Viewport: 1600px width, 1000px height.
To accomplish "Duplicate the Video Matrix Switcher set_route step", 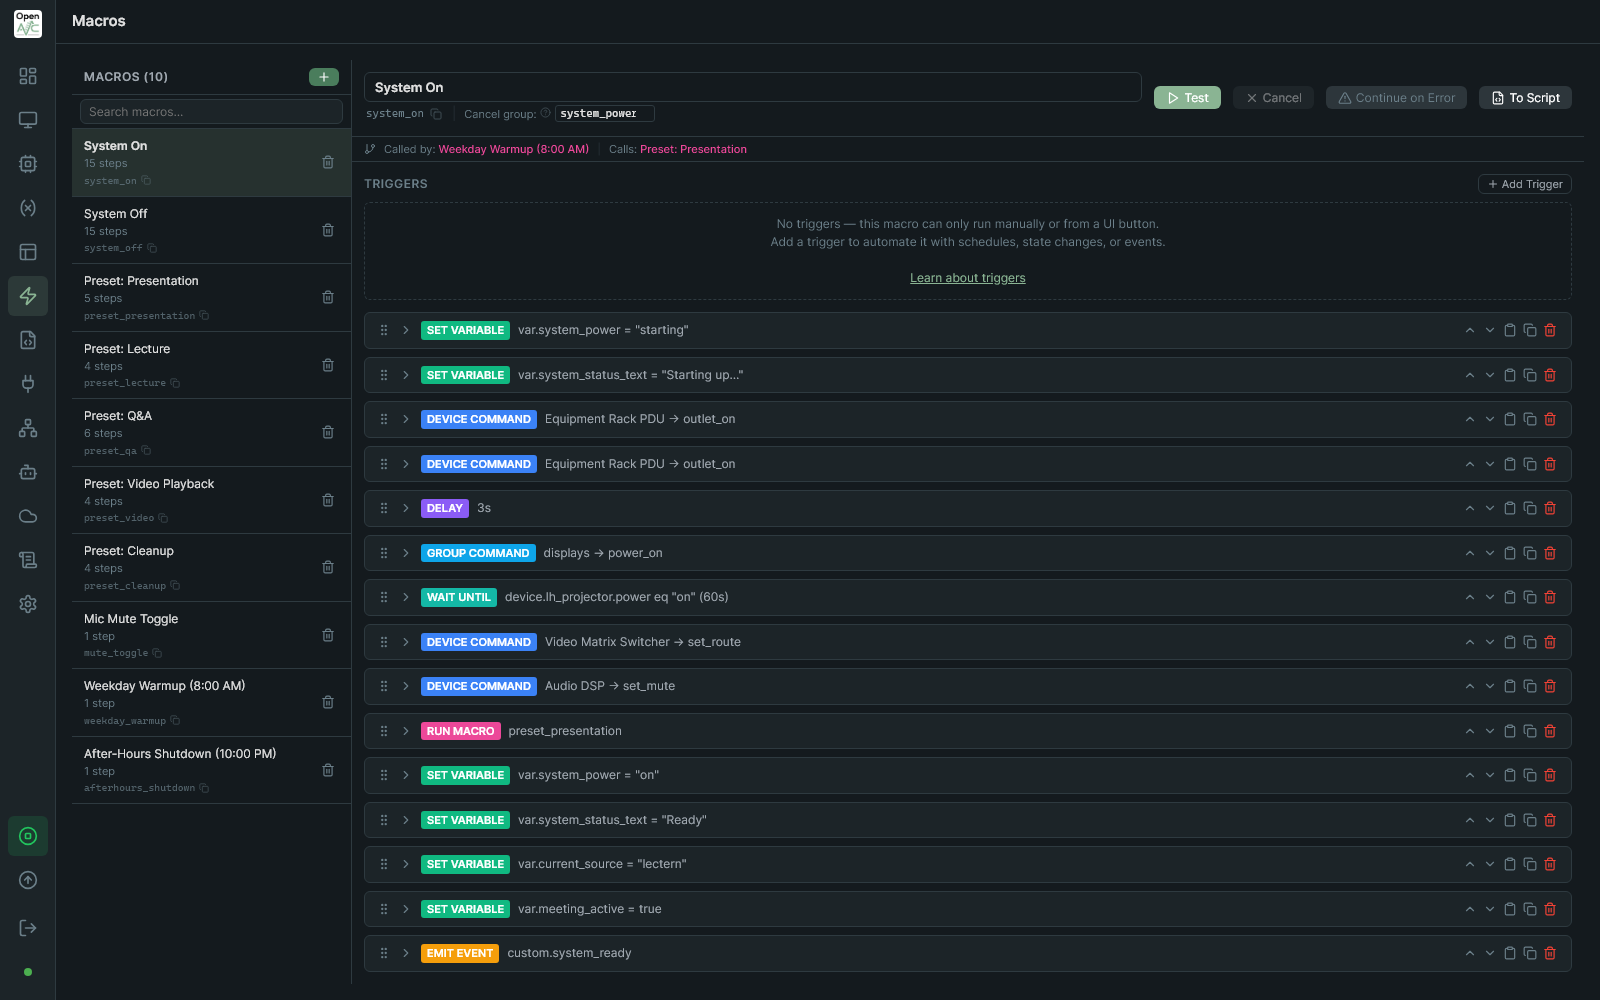I will point(1530,642).
